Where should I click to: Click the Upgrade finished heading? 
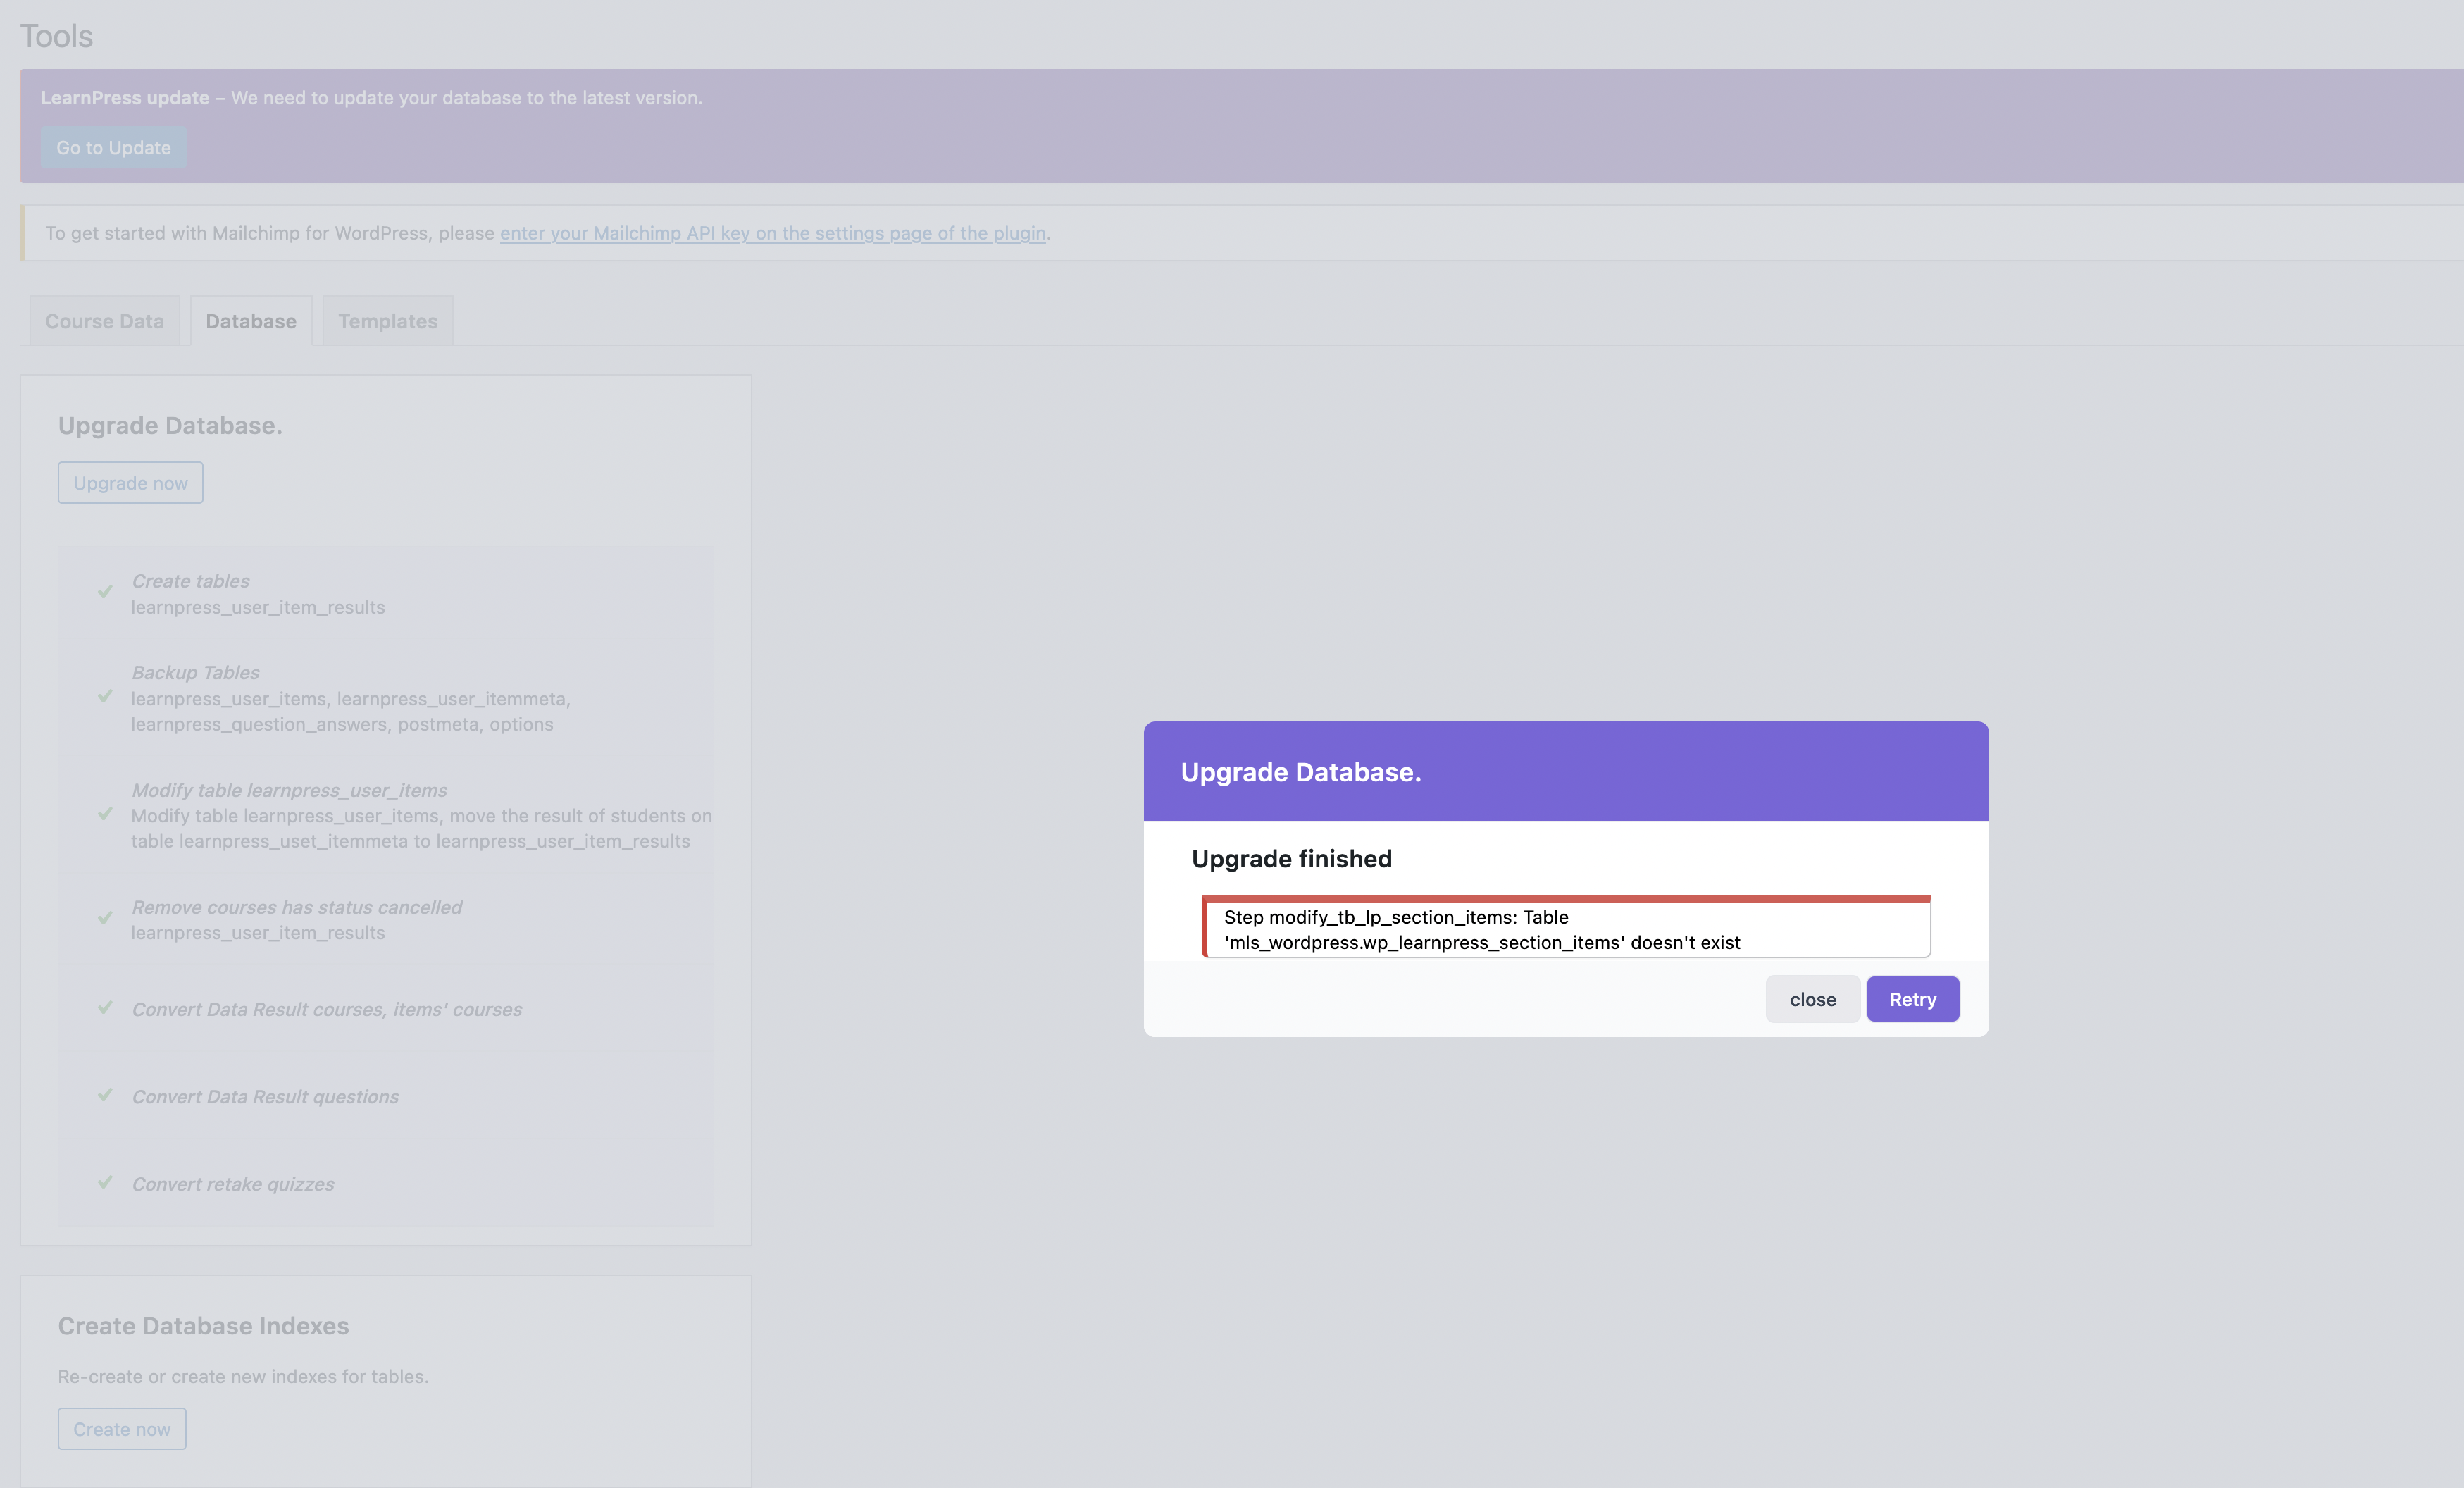coord(1291,858)
